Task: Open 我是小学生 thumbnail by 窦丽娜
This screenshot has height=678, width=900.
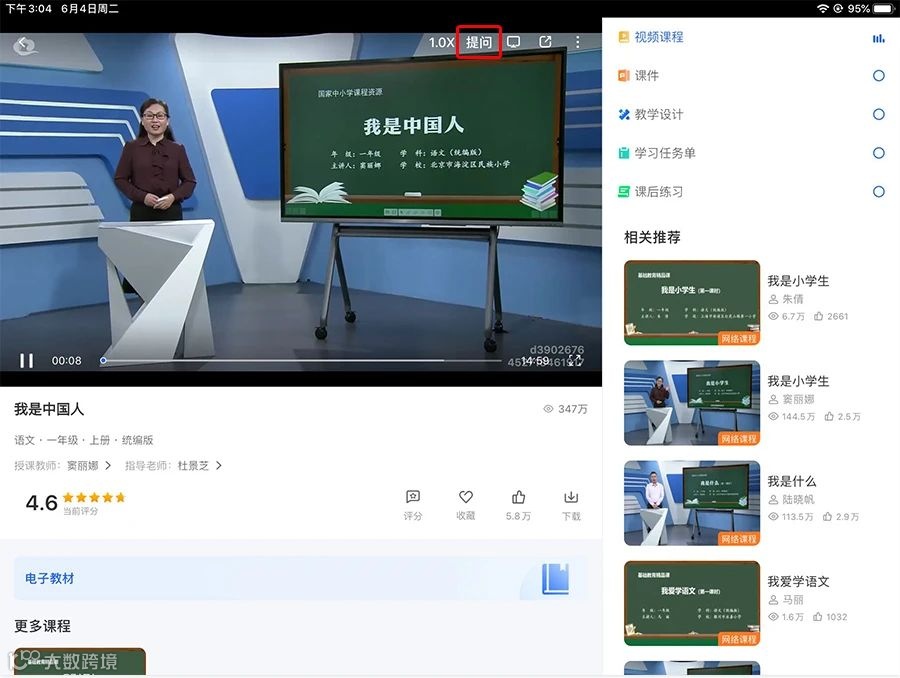Action: pyautogui.click(x=692, y=403)
